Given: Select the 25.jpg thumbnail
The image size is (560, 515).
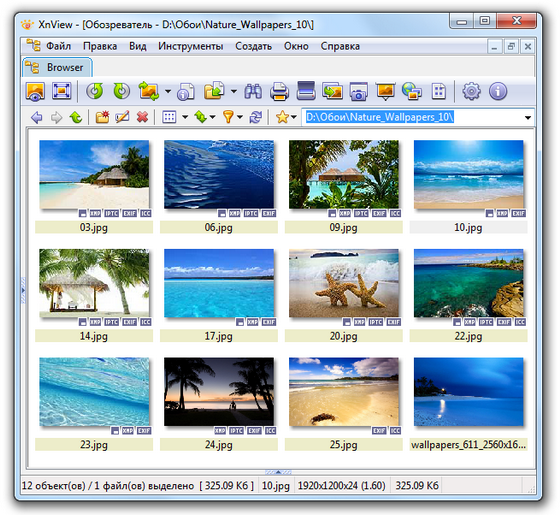Looking at the screenshot, I should click(344, 392).
